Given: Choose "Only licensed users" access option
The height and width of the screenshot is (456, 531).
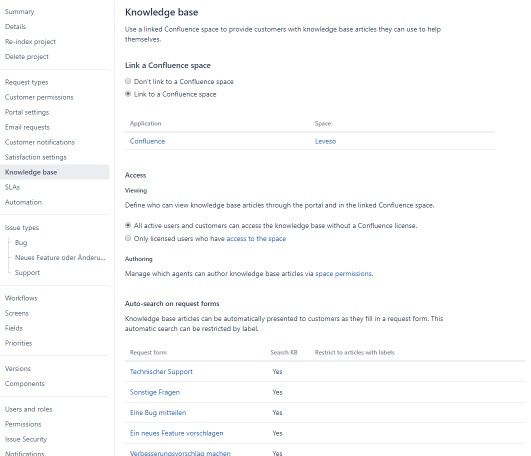Looking at the screenshot, I should (128, 238).
